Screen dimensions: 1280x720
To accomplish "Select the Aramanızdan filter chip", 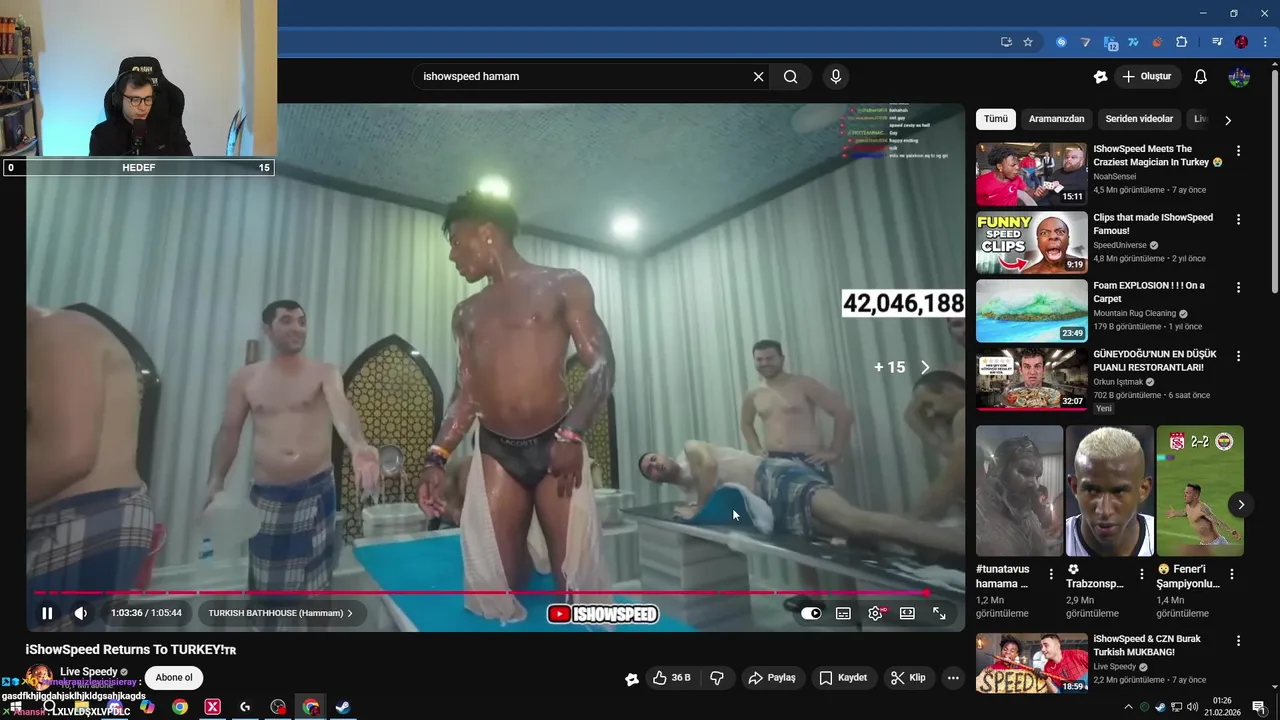I will [x=1057, y=119].
